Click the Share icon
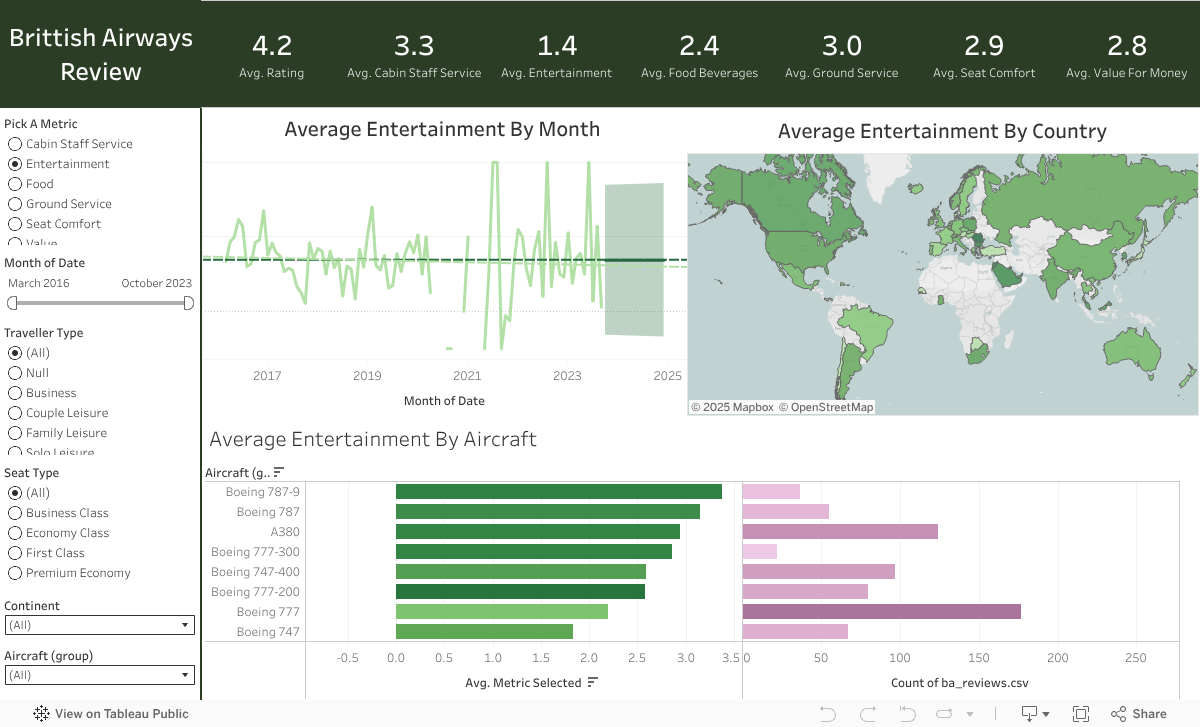Viewport: 1200px width, 727px height. [x=1120, y=714]
